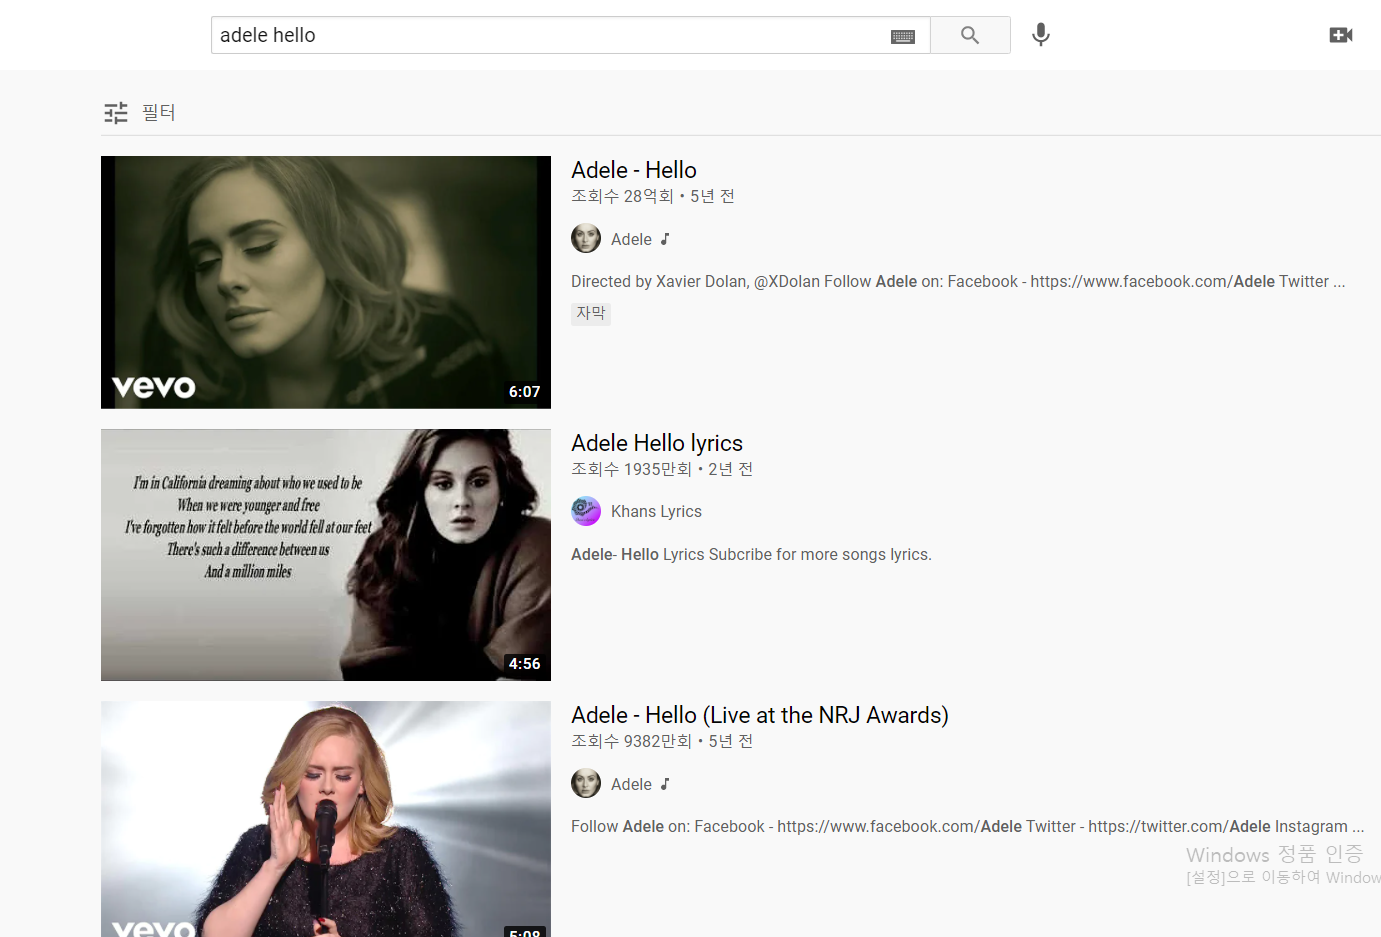Click 'Adele' channel name under NRJ Awards result
Image resolution: width=1381 pixels, height=937 pixels.
click(x=631, y=784)
